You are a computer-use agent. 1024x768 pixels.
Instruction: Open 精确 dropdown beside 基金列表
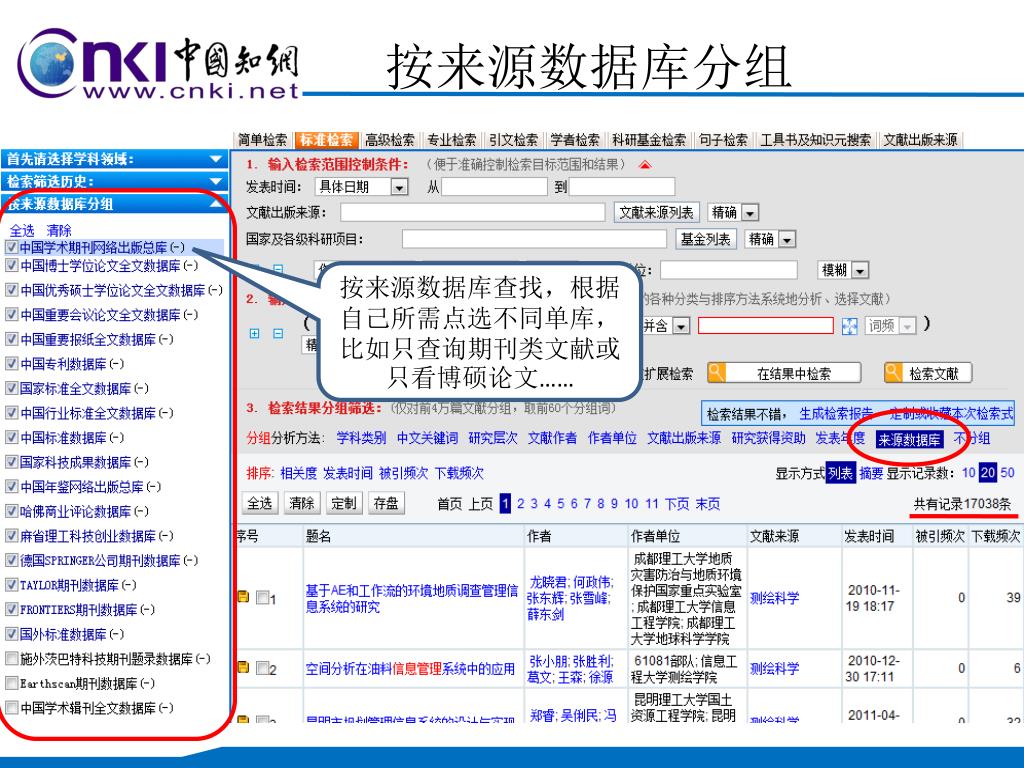[788, 240]
